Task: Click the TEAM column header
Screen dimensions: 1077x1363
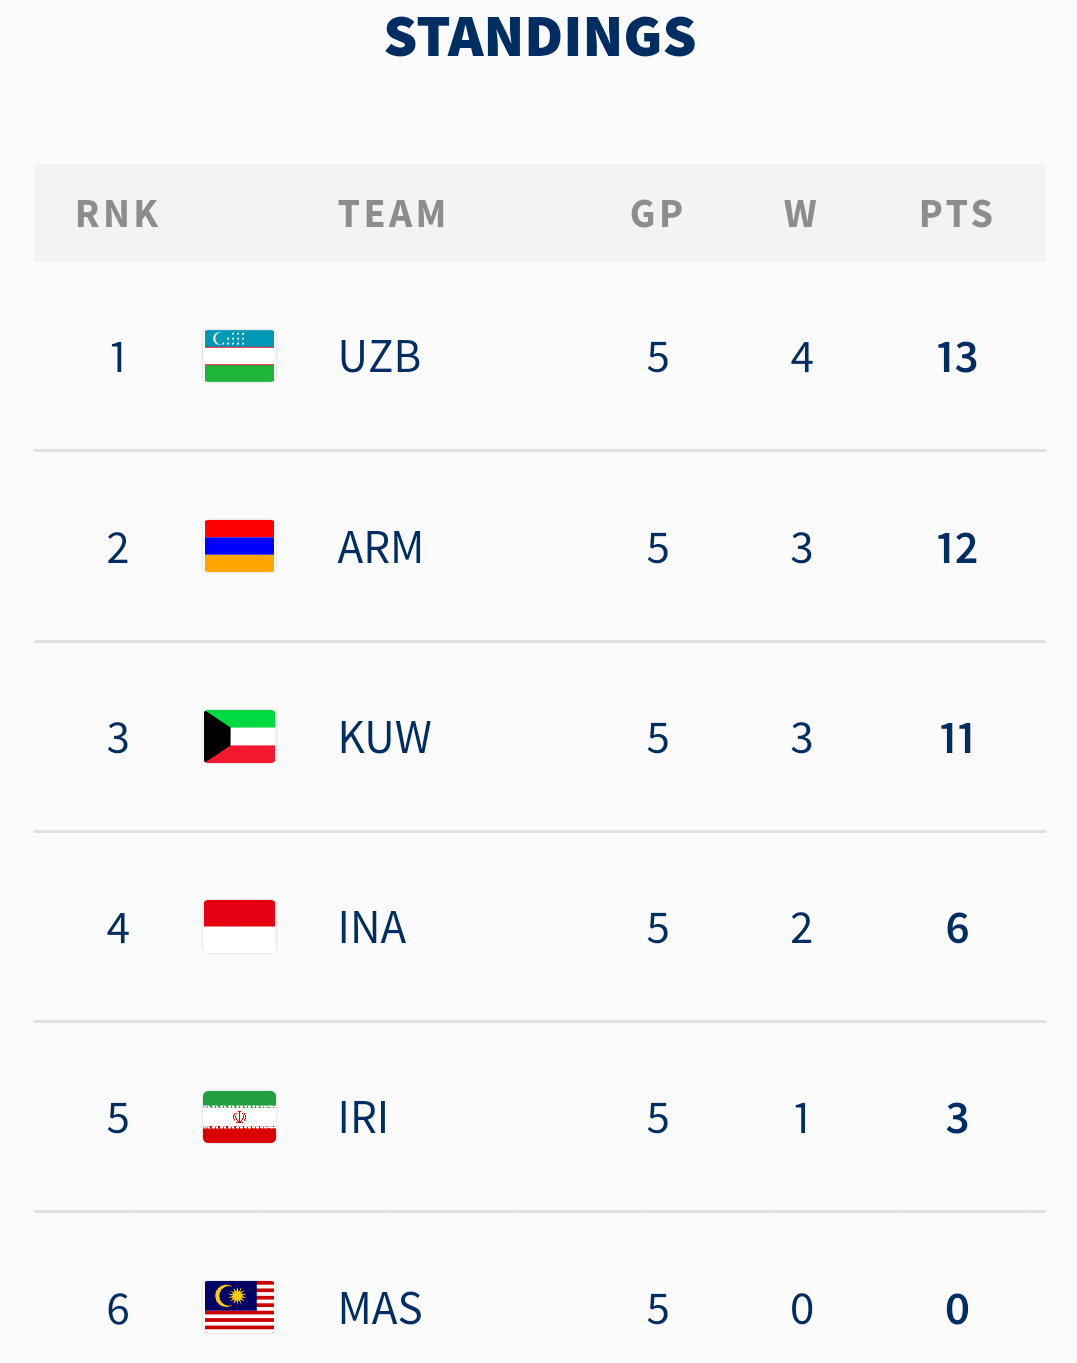Action: point(392,214)
